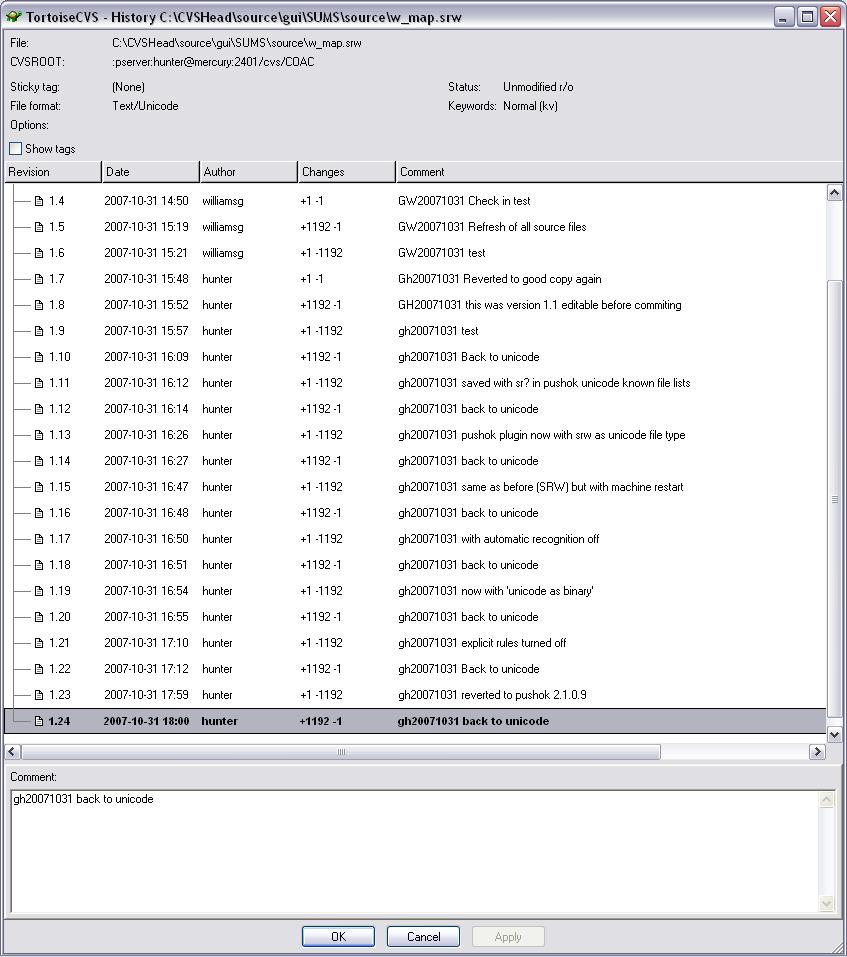Viewport: 847px width, 957px height.
Task: Sort list by Revision column header
Action: (x=52, y=172)
